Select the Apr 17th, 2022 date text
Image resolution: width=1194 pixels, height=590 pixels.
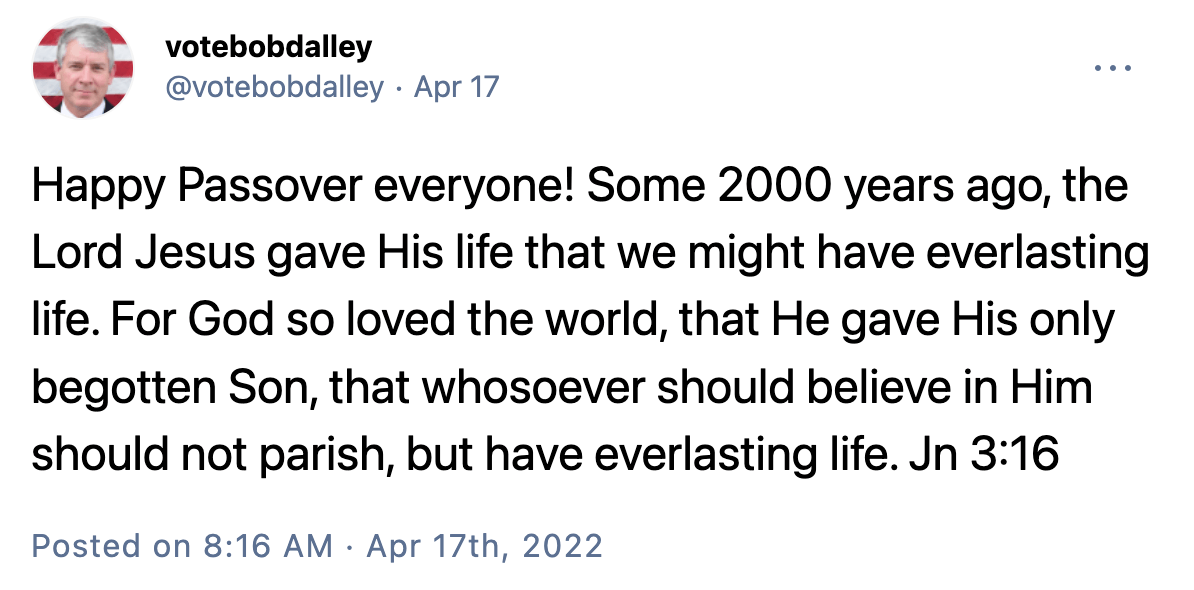tap(484, 546)
